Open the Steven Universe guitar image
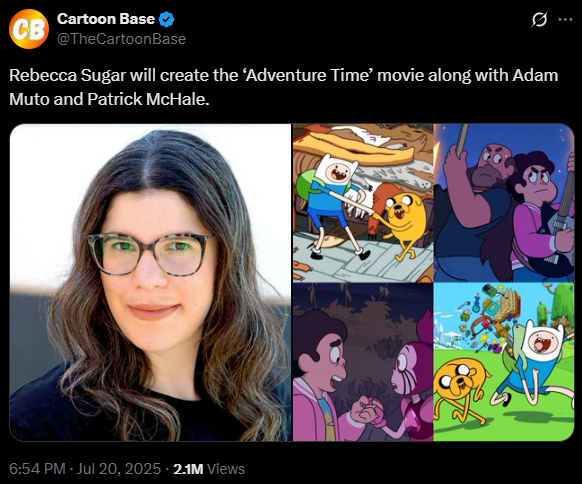 click(504, 203)
